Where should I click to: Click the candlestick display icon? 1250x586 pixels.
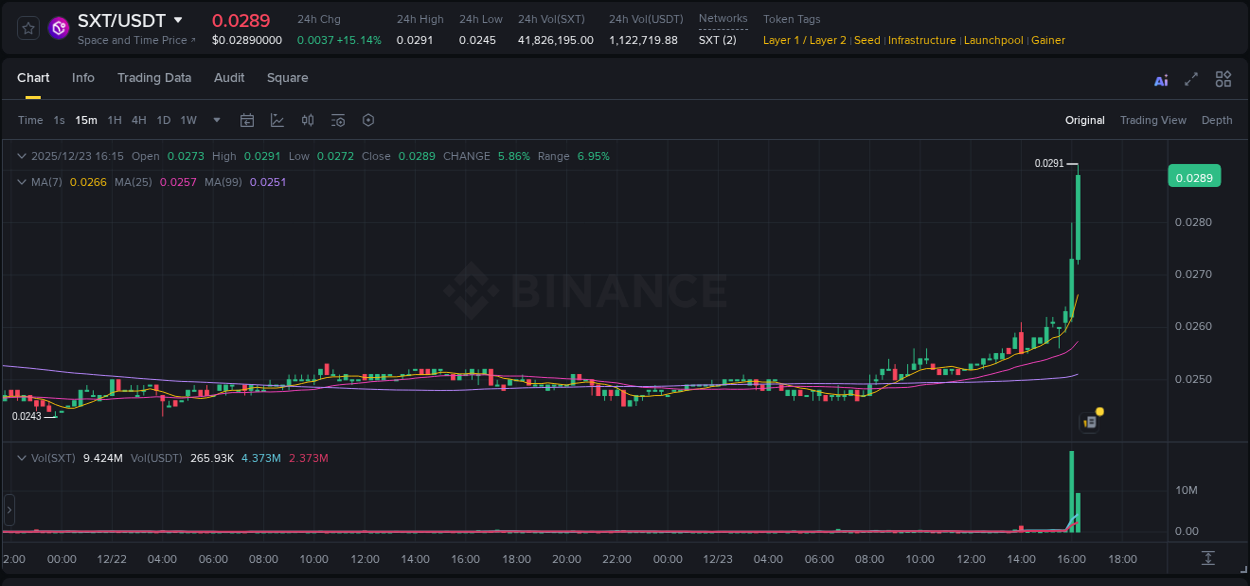pos(306,120)
